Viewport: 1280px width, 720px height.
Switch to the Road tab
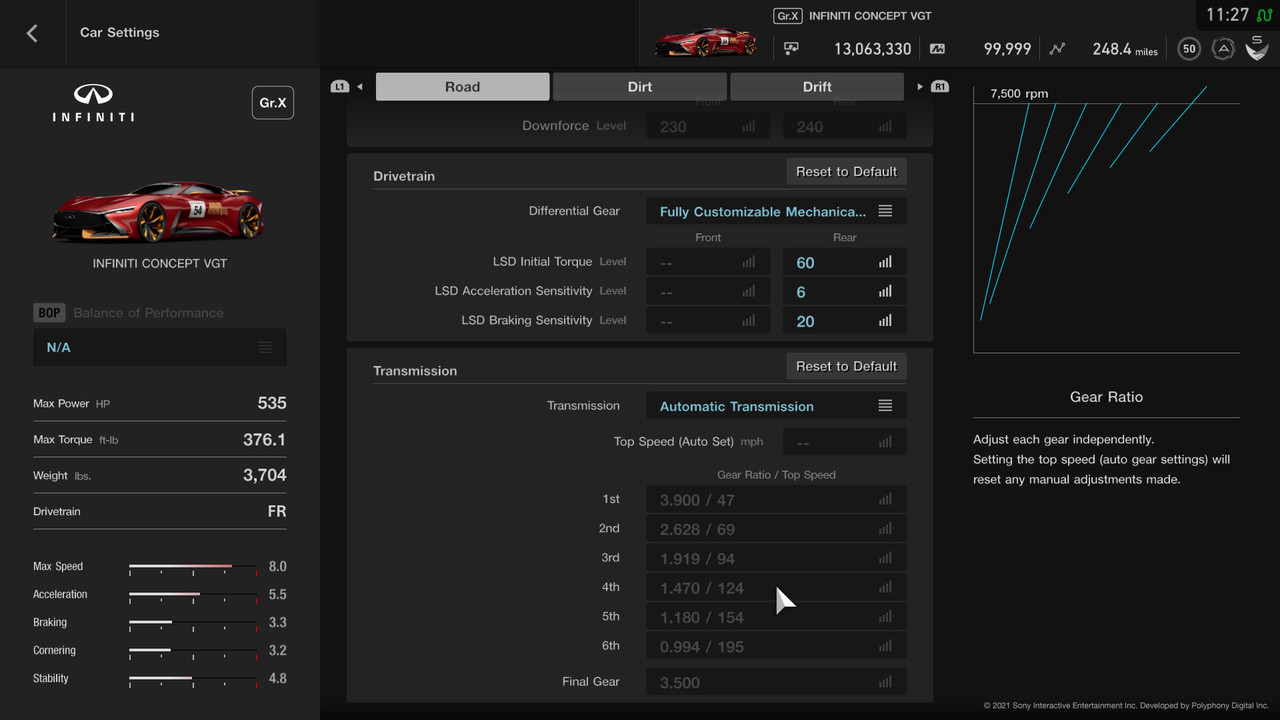click(462, 87)
